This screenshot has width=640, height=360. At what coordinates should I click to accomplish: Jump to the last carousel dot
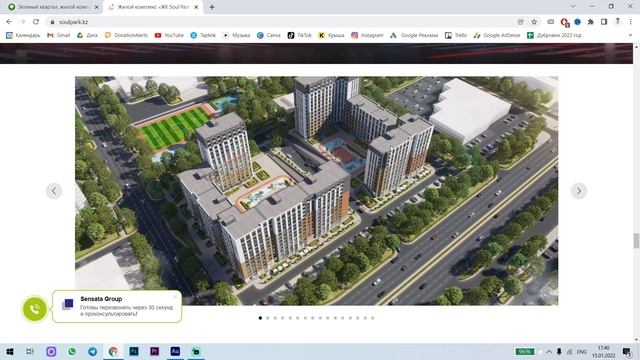tap(373, 318)
